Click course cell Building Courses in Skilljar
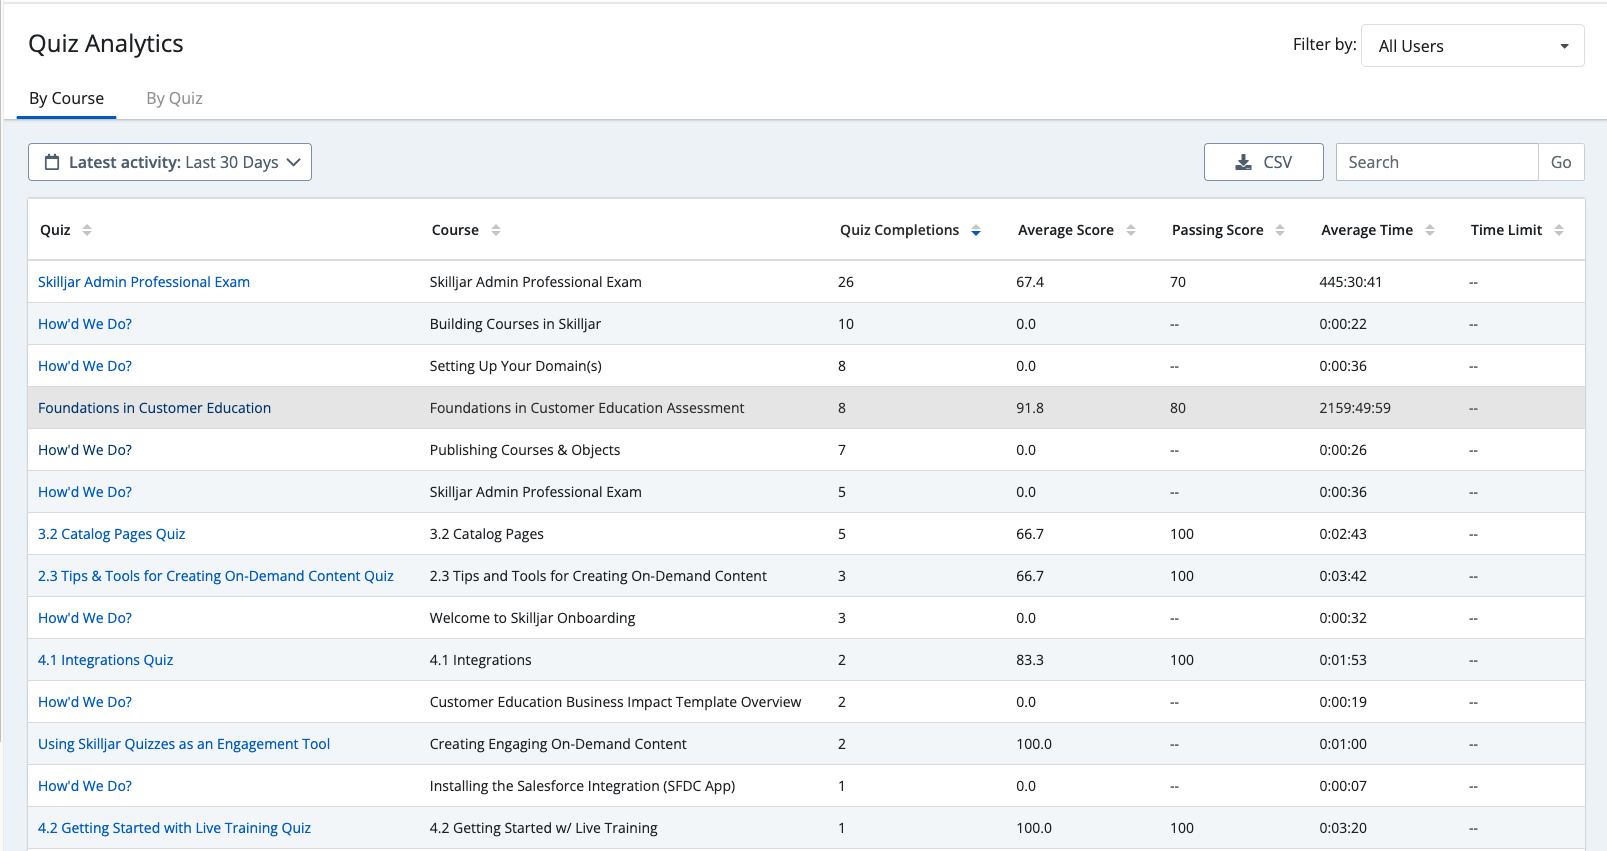The height and width of the screenshot is (851, 1607). click(515, 324)
